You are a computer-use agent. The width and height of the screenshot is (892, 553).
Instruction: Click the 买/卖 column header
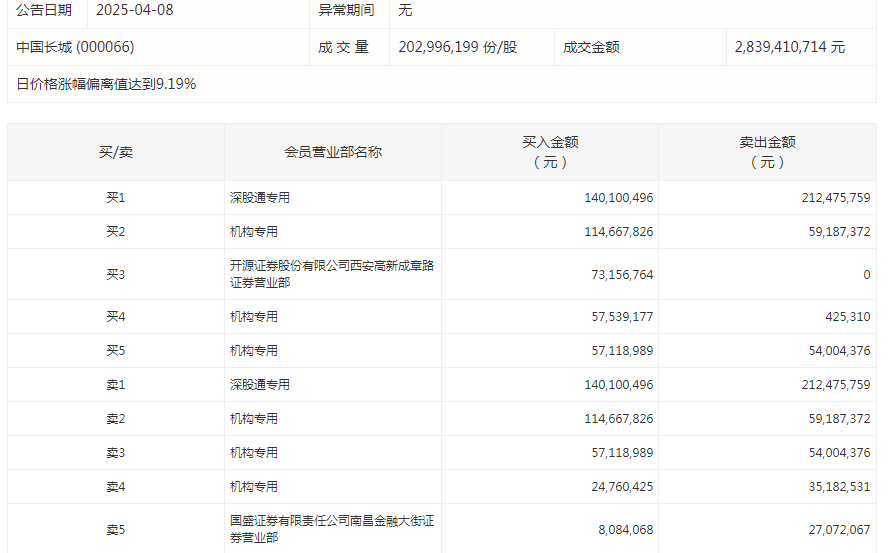116,152
